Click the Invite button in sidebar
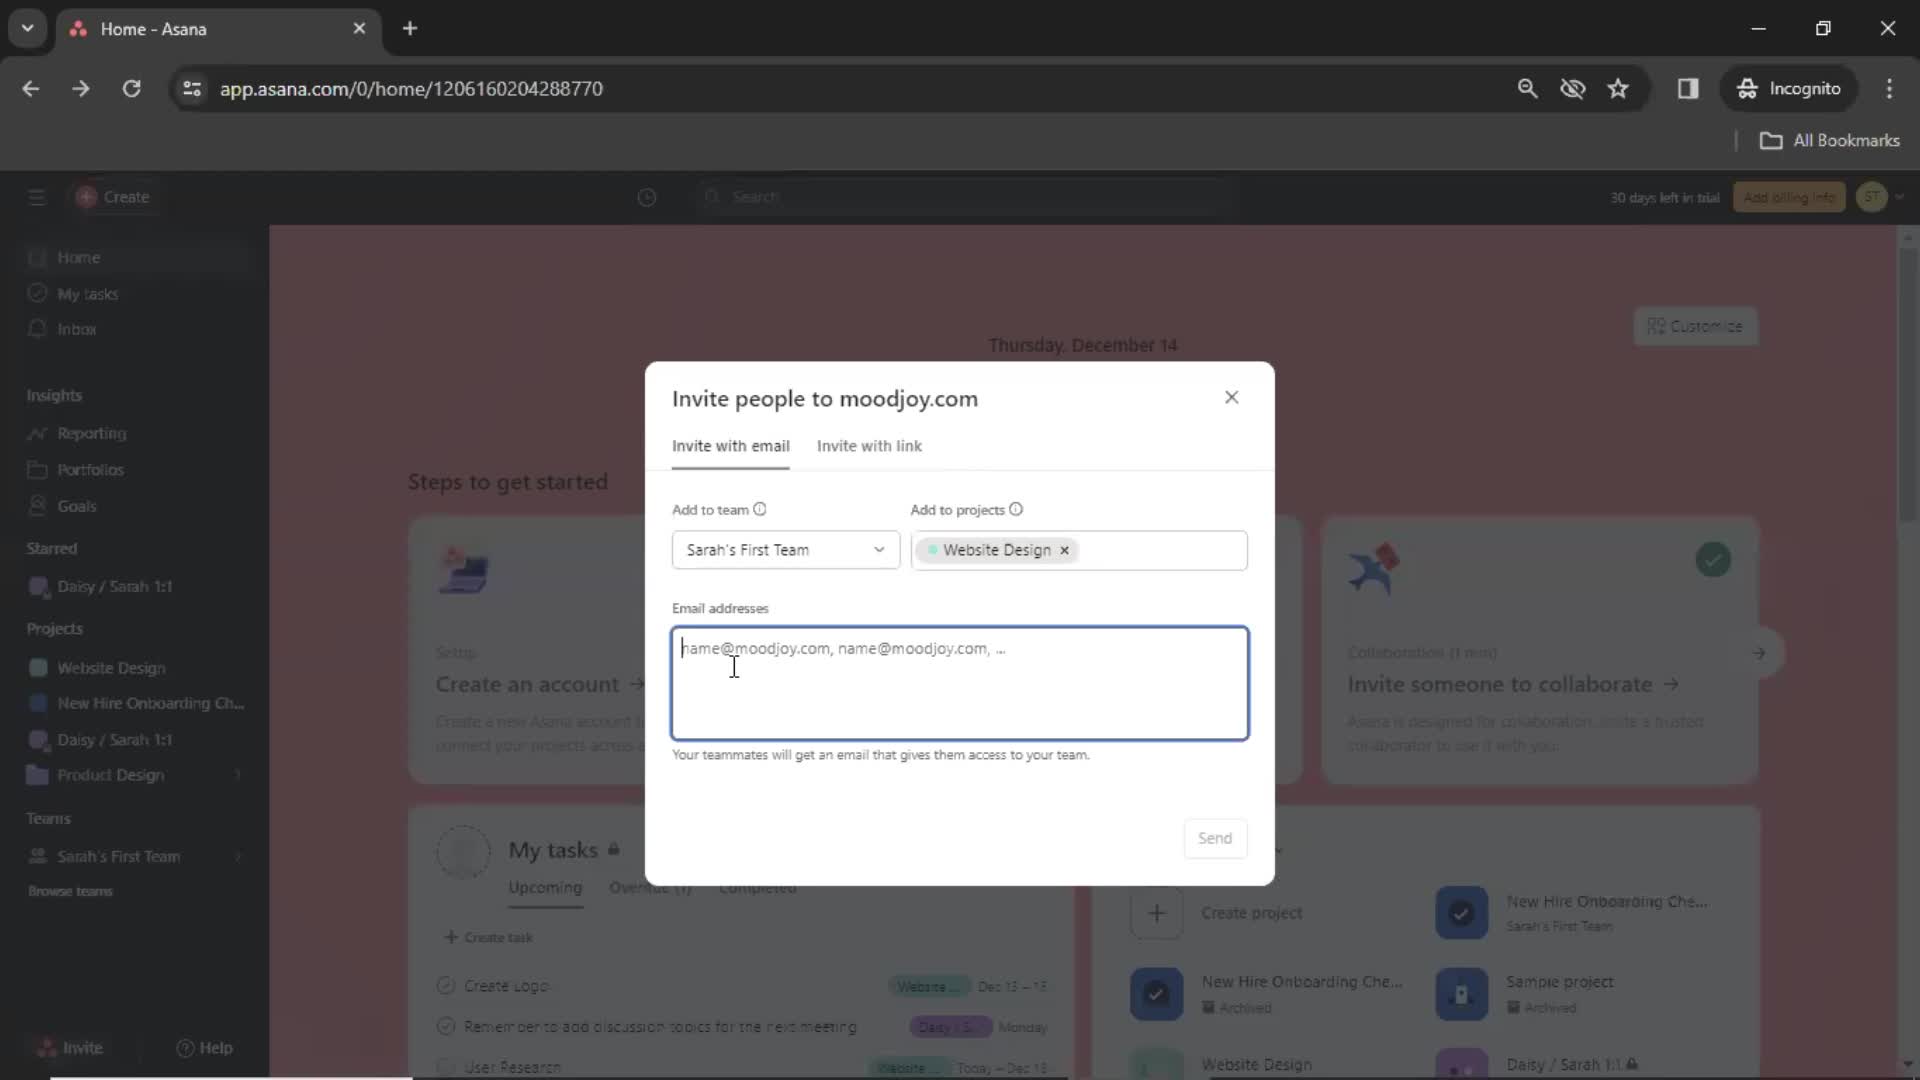 point(70,1047)
